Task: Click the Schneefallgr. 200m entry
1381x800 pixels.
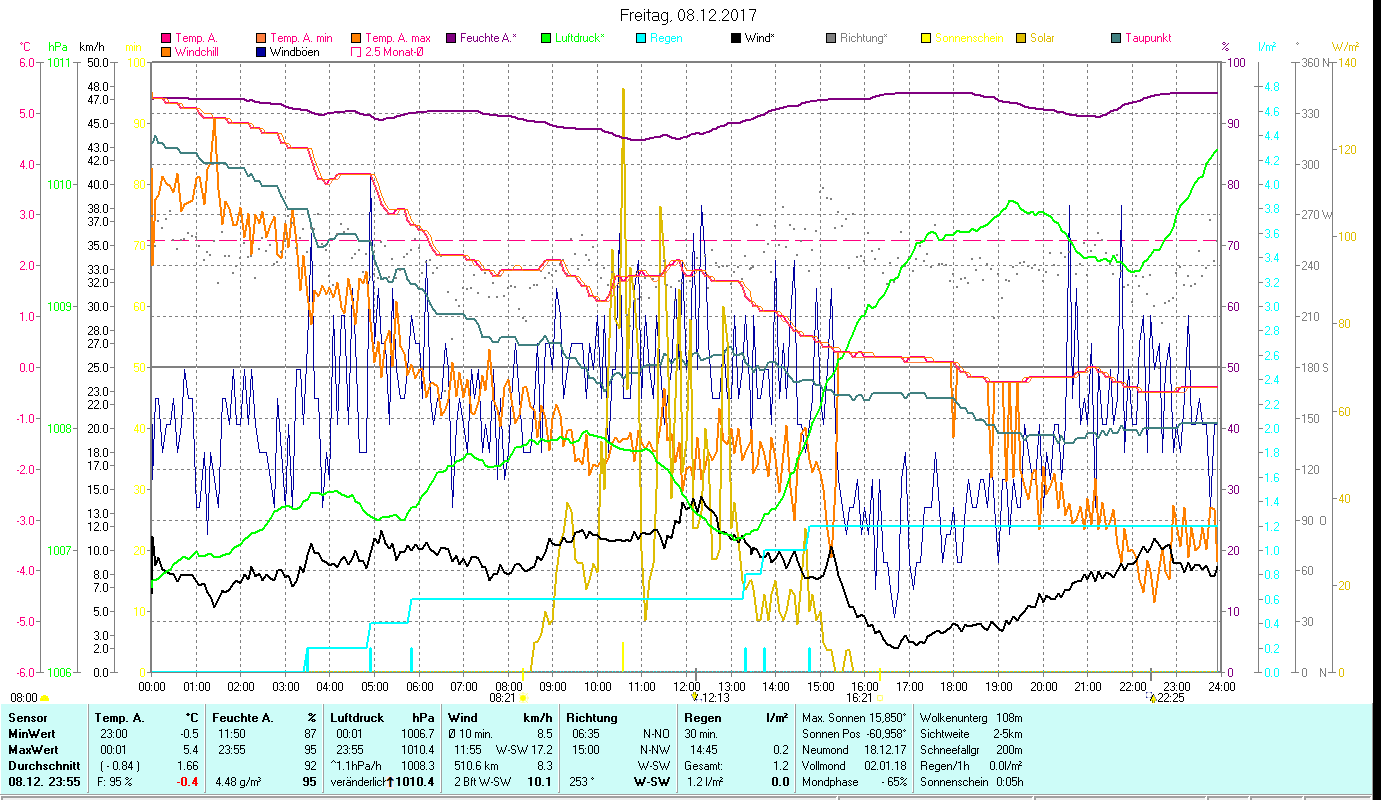Action: (x=970, y=750)
